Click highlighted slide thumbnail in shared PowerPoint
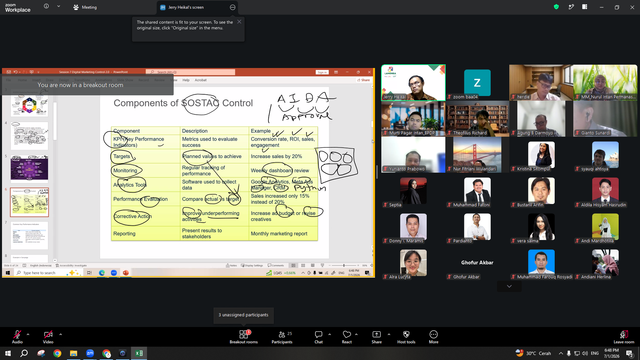 point(29,202)
